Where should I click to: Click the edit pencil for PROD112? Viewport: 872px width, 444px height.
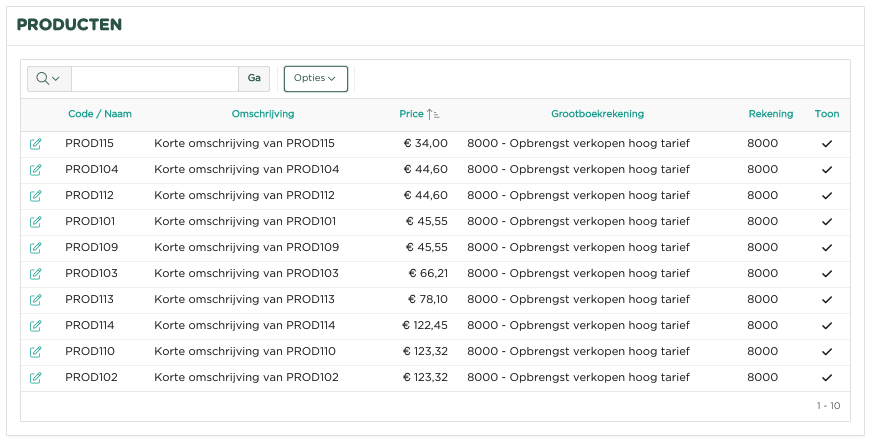[x=36, y=196]
